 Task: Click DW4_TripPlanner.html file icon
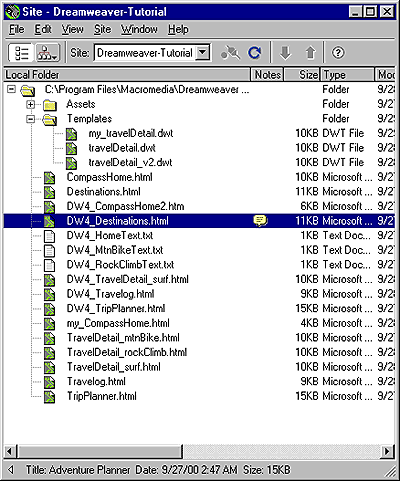49,309
